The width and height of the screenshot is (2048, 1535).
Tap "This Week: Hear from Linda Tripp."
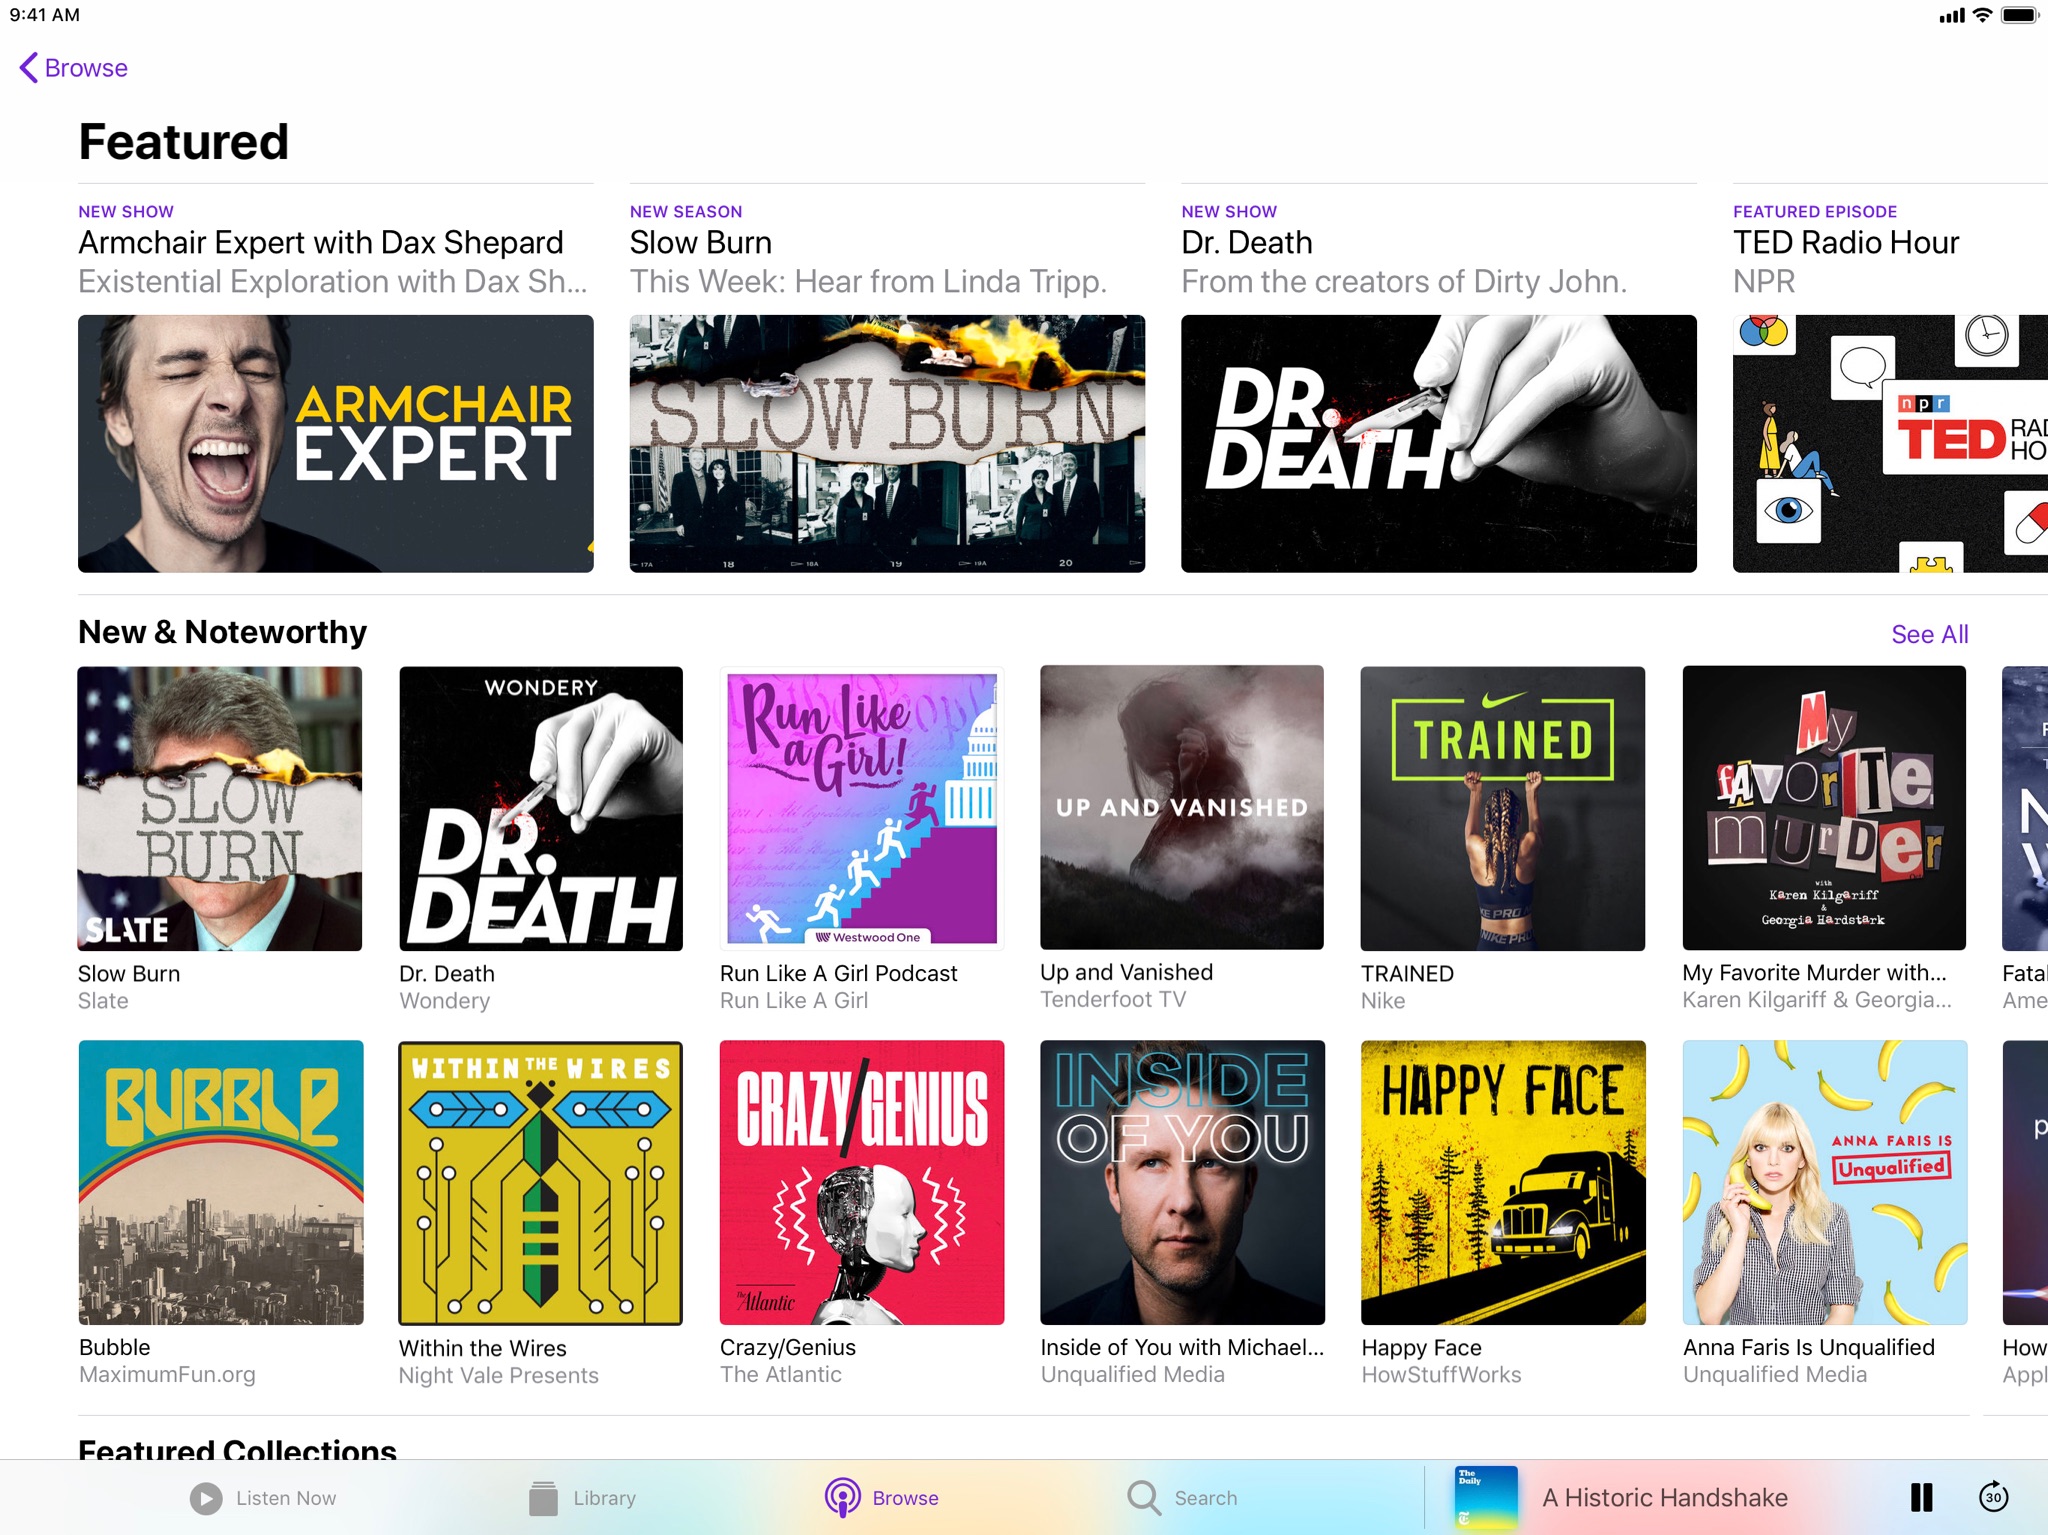click(868, 282)
